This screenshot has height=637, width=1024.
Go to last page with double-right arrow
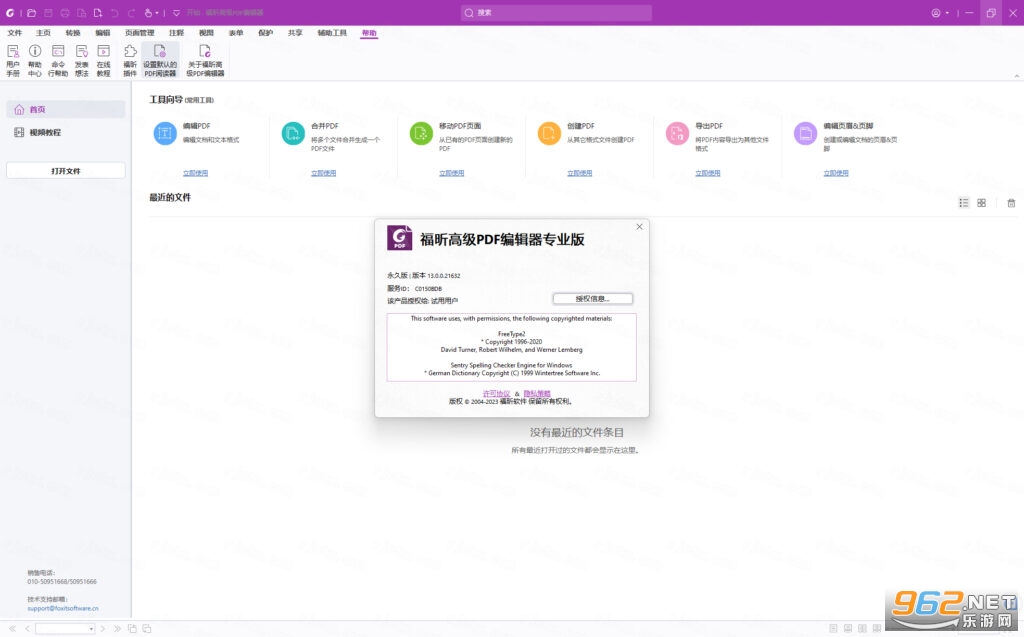click(118, 629)
